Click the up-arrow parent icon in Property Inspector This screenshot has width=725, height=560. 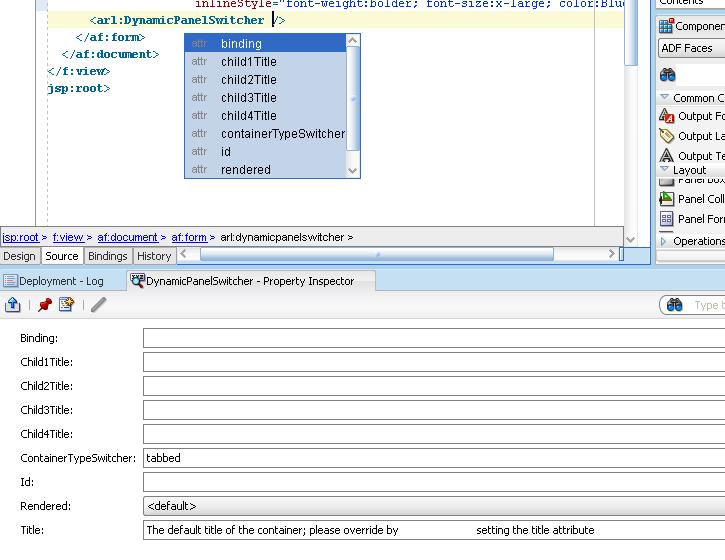pyautogui.click(x=13, y=305)
